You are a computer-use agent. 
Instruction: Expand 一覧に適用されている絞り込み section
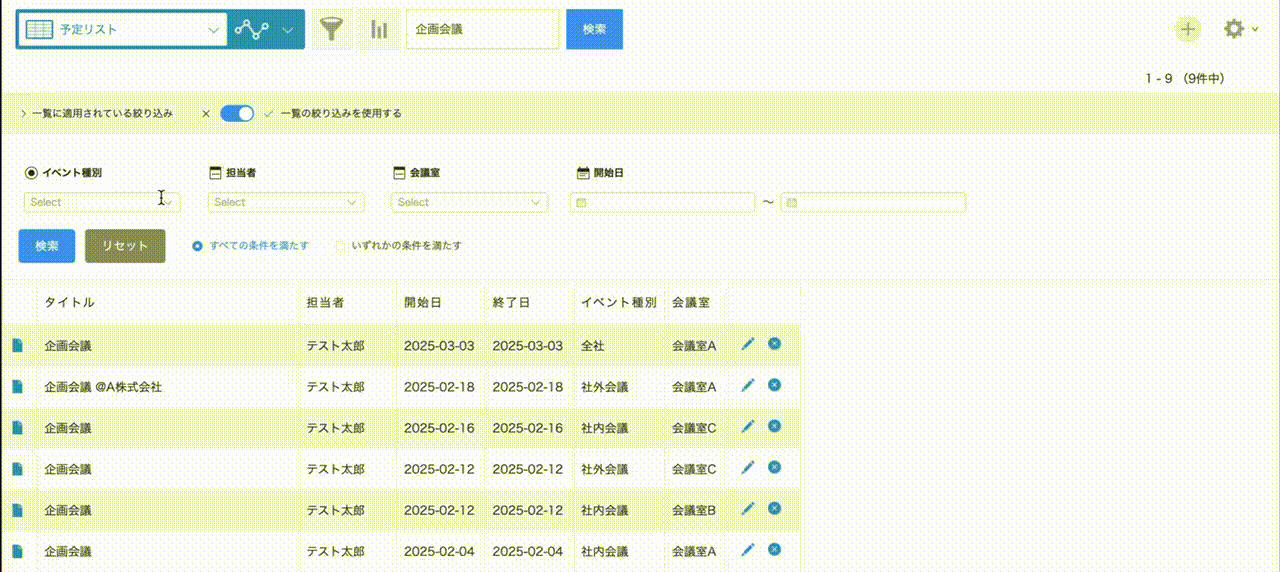(96, 113)
